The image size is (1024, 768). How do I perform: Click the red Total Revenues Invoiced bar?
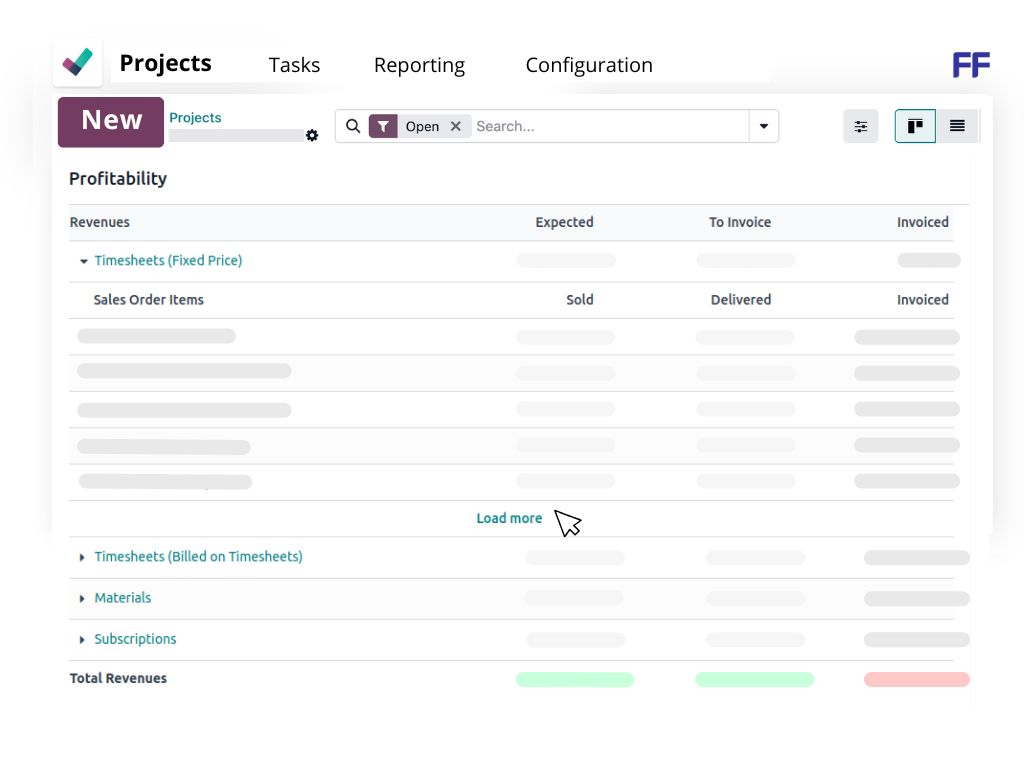coord(916,680)
